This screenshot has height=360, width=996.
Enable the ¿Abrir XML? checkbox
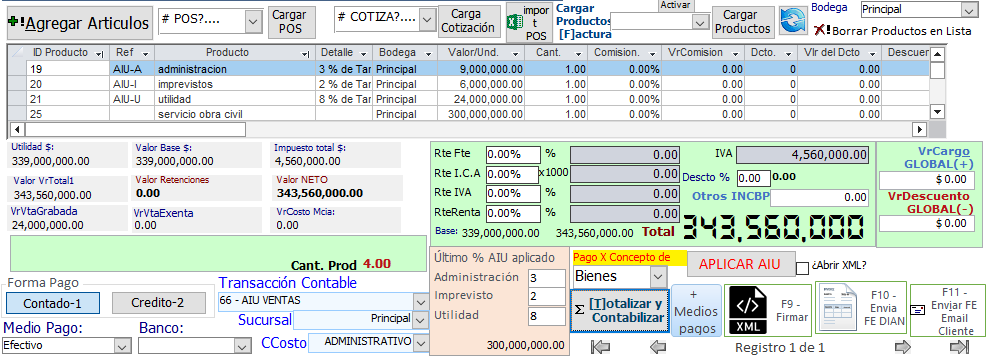pyautogui.click(x=802, y=267)
